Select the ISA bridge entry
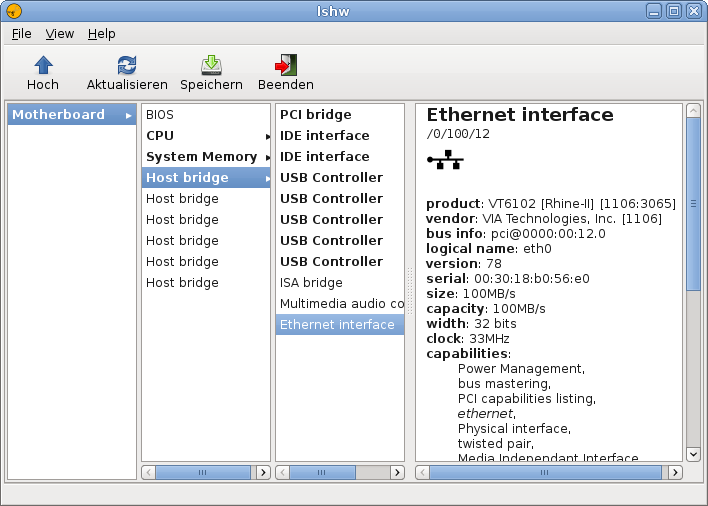The image size is (708, 506). pos(311,283)
